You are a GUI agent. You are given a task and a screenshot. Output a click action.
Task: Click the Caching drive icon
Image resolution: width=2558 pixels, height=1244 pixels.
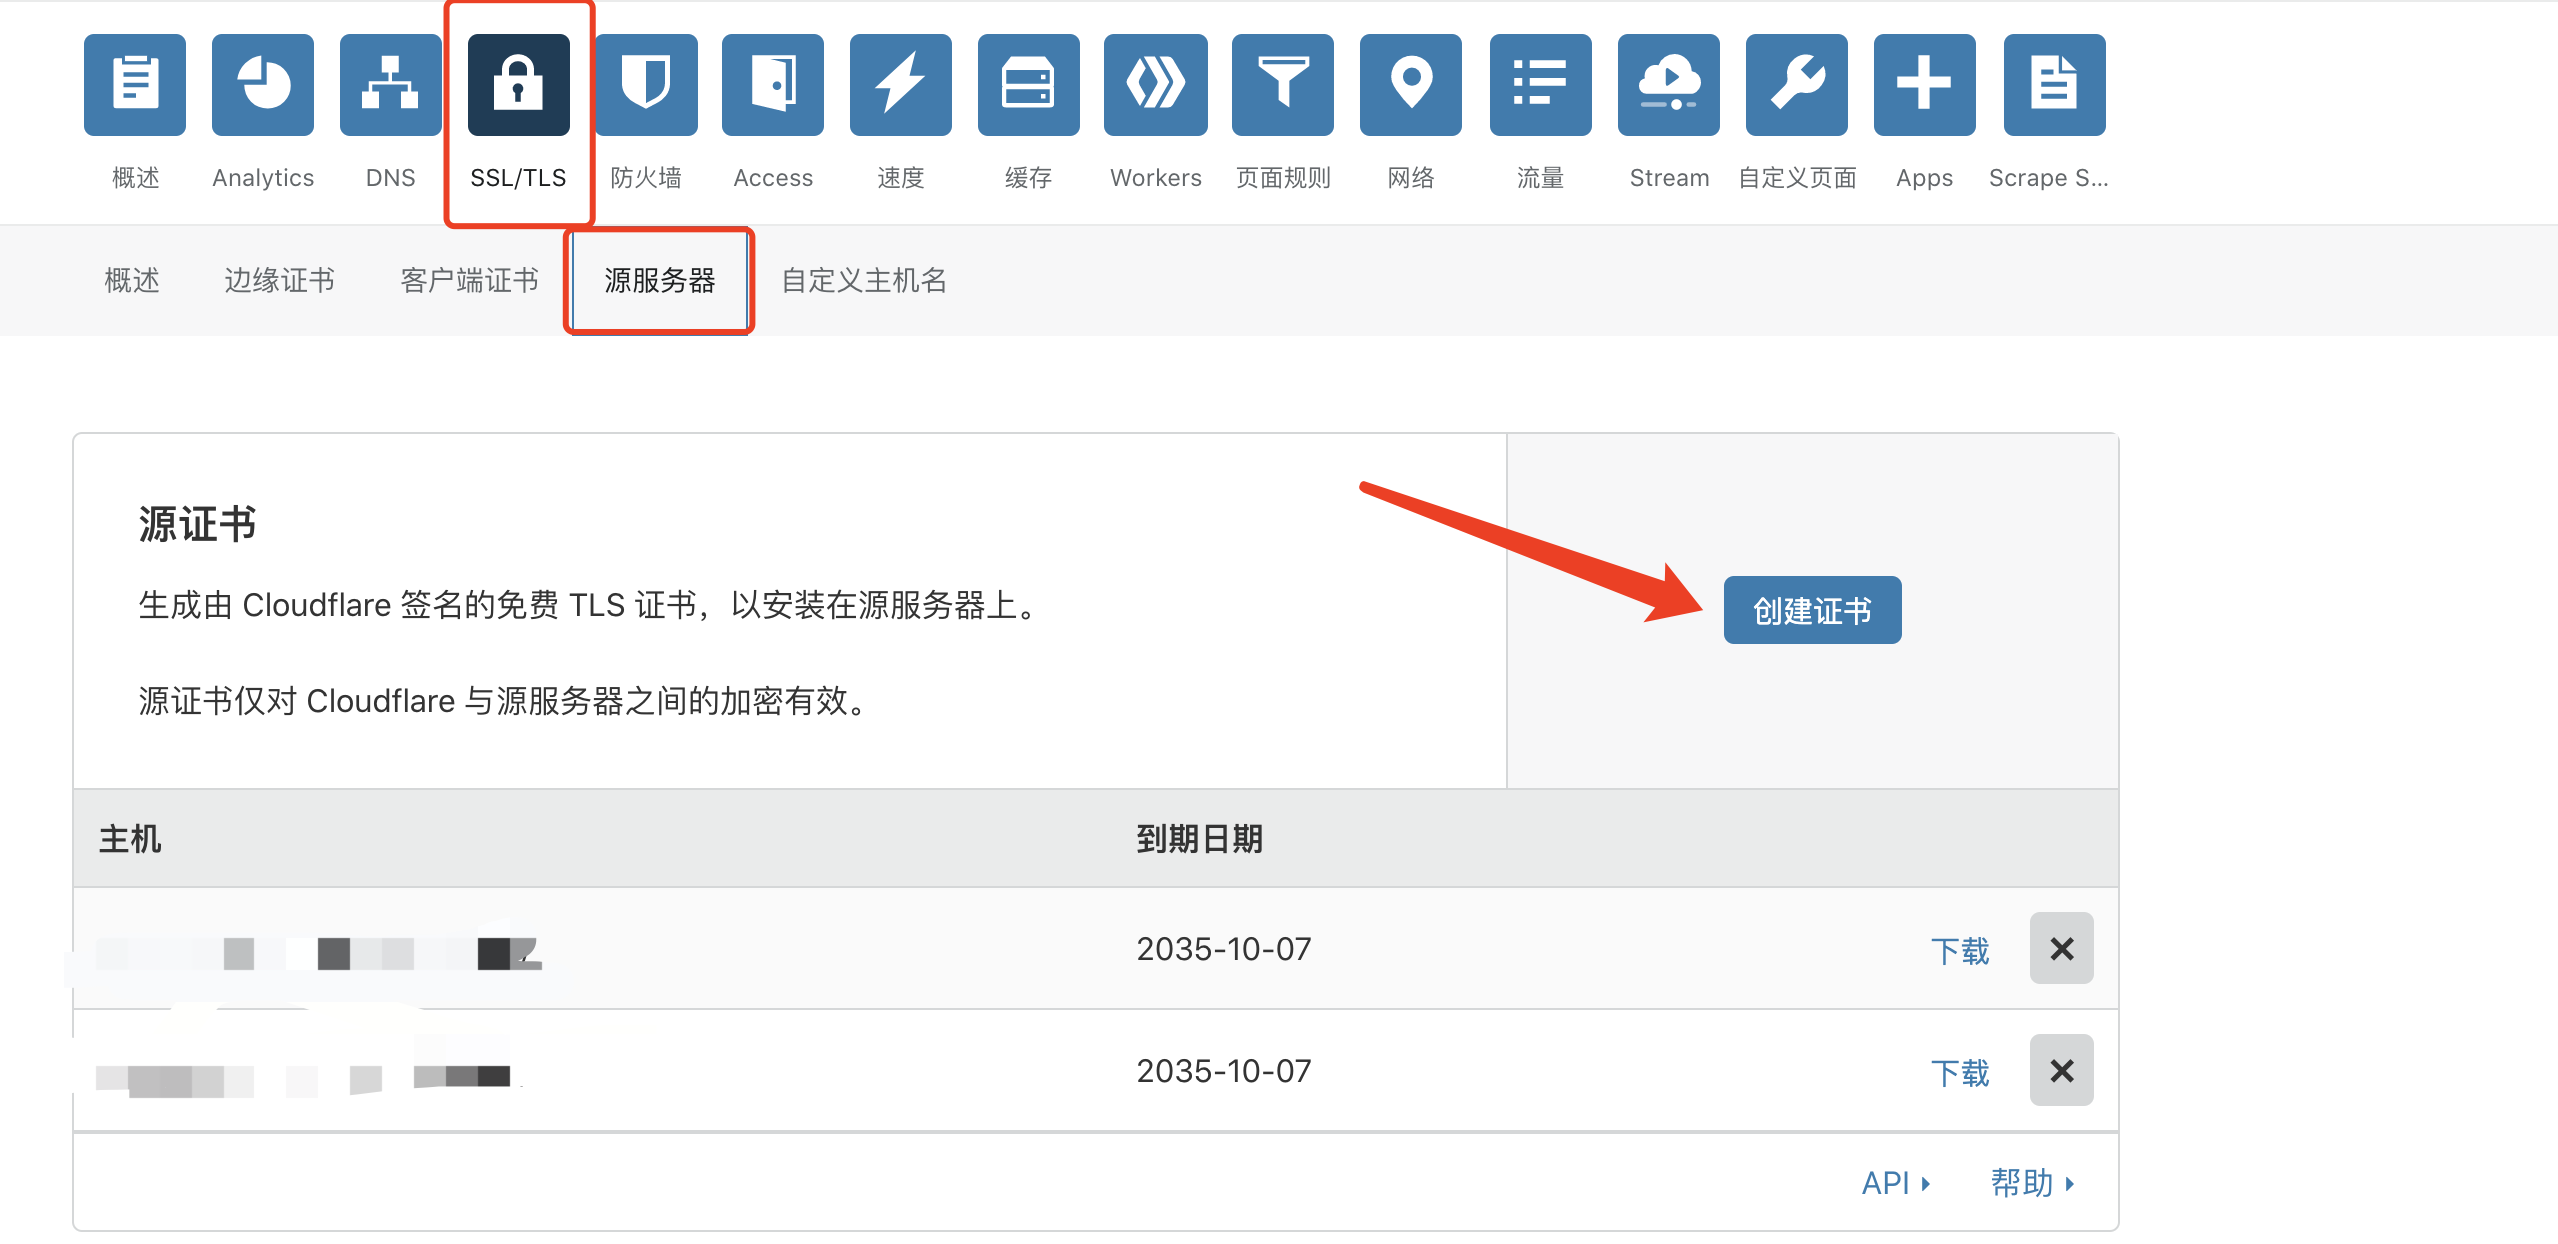1028,85
